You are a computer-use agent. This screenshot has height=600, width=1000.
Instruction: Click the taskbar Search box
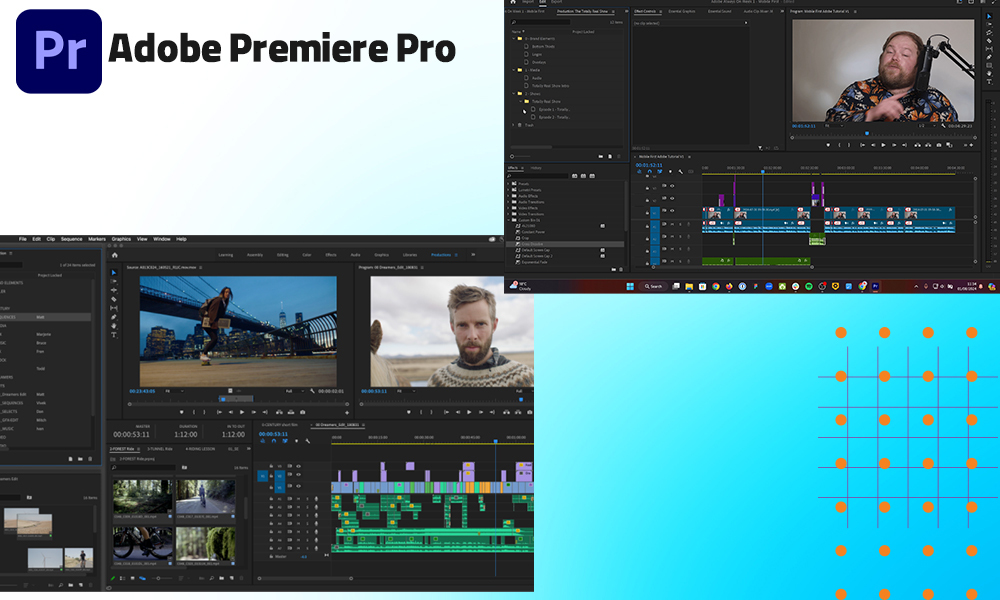click(653, 287)
